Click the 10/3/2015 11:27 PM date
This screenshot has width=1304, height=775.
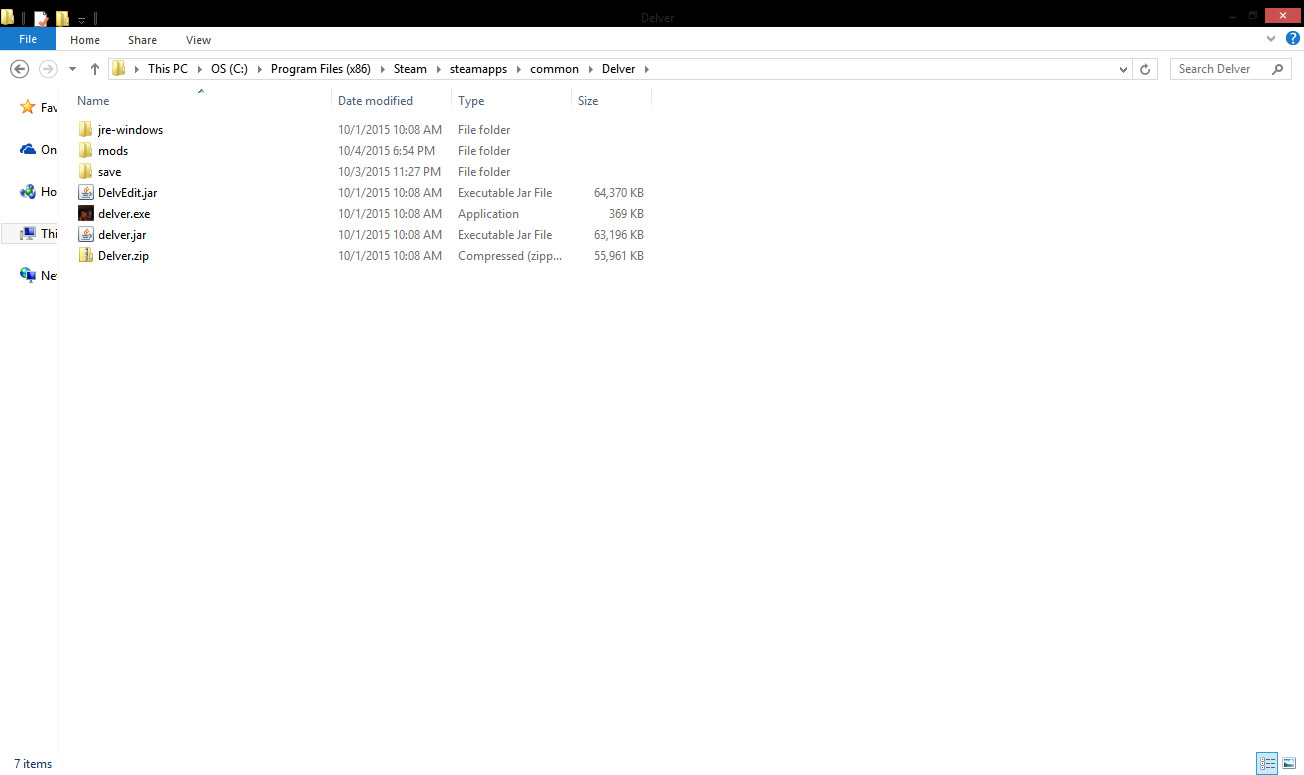389,172
